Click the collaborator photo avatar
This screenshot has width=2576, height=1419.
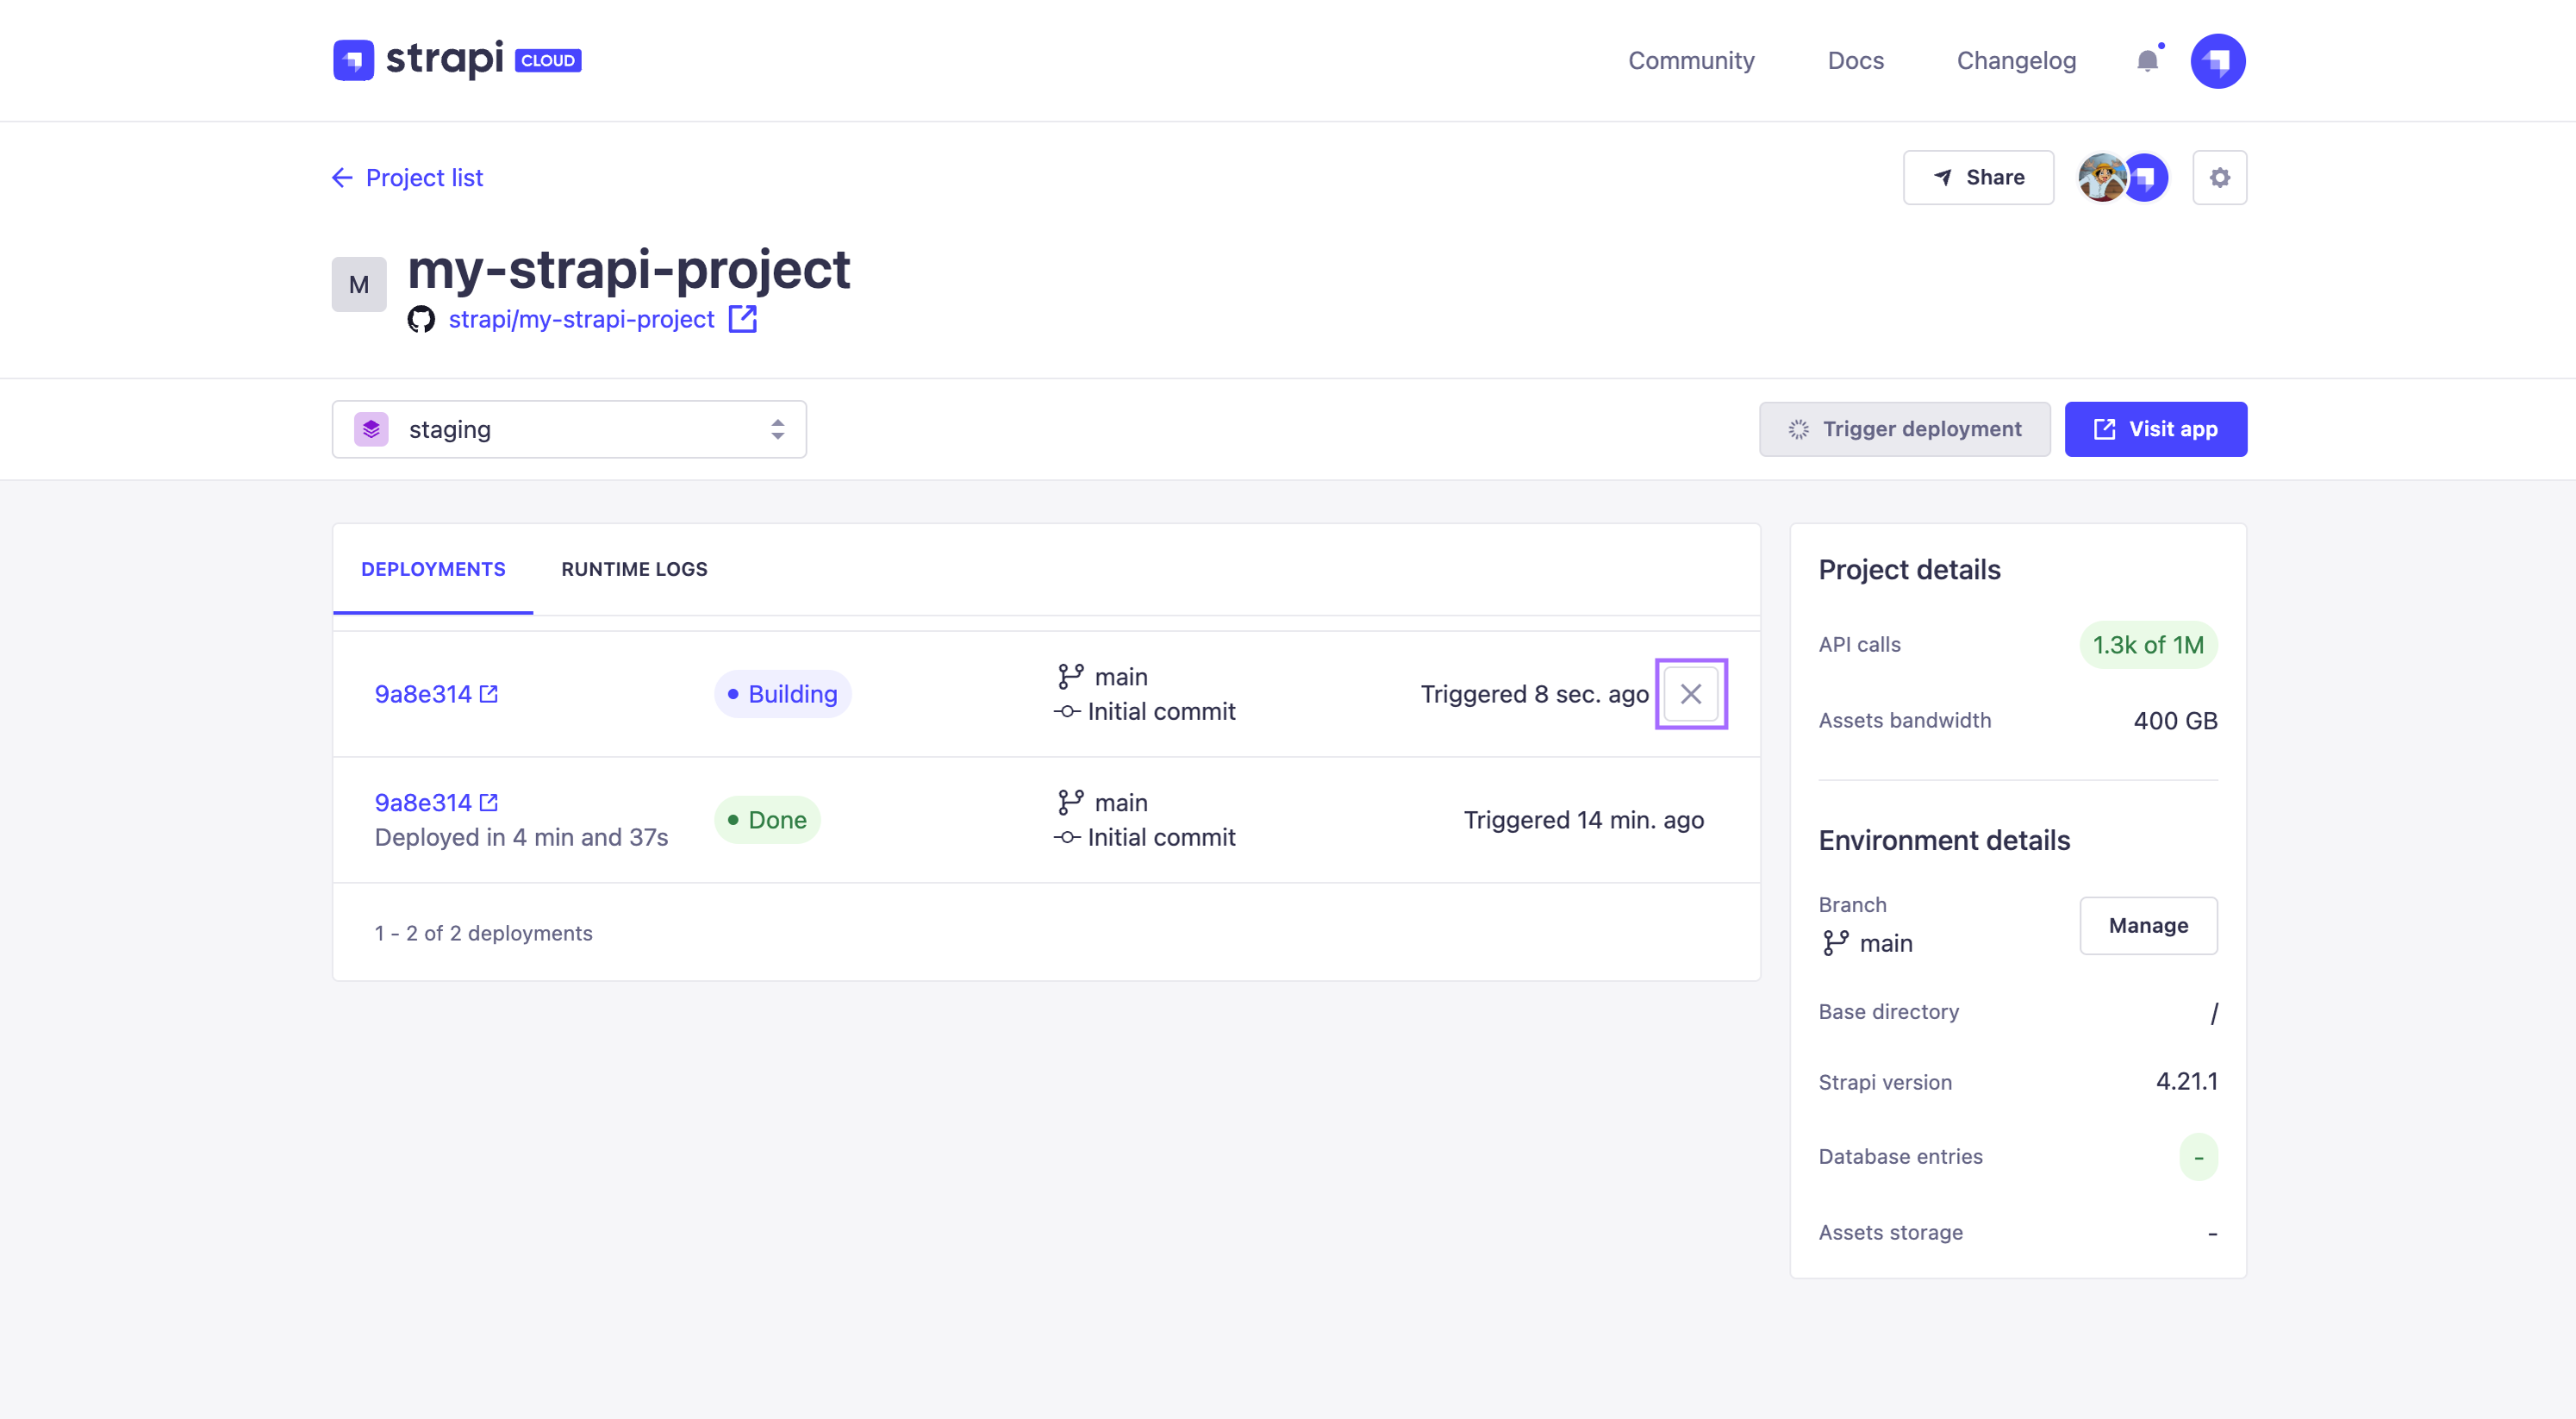click(x=2101, y=177)
